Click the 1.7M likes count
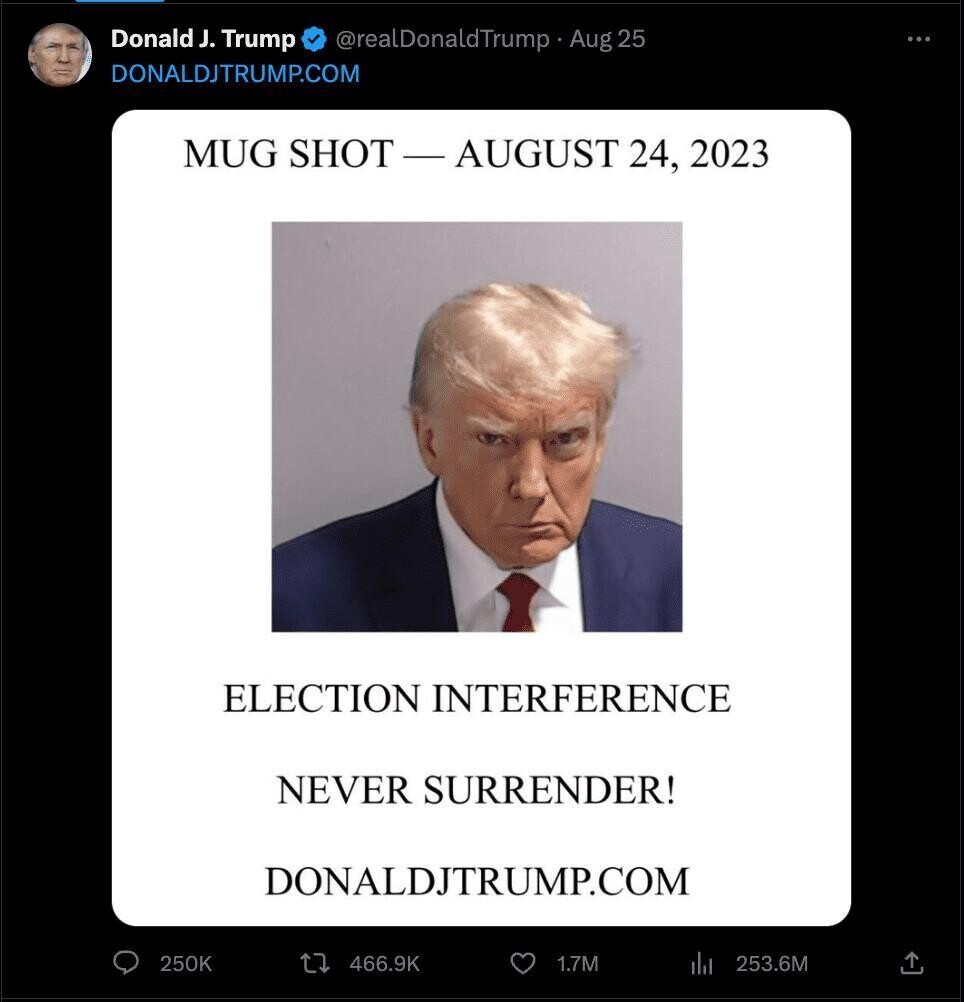This screenshot has height=1002, width=964. pyautogui.click(x=578, y=963)
